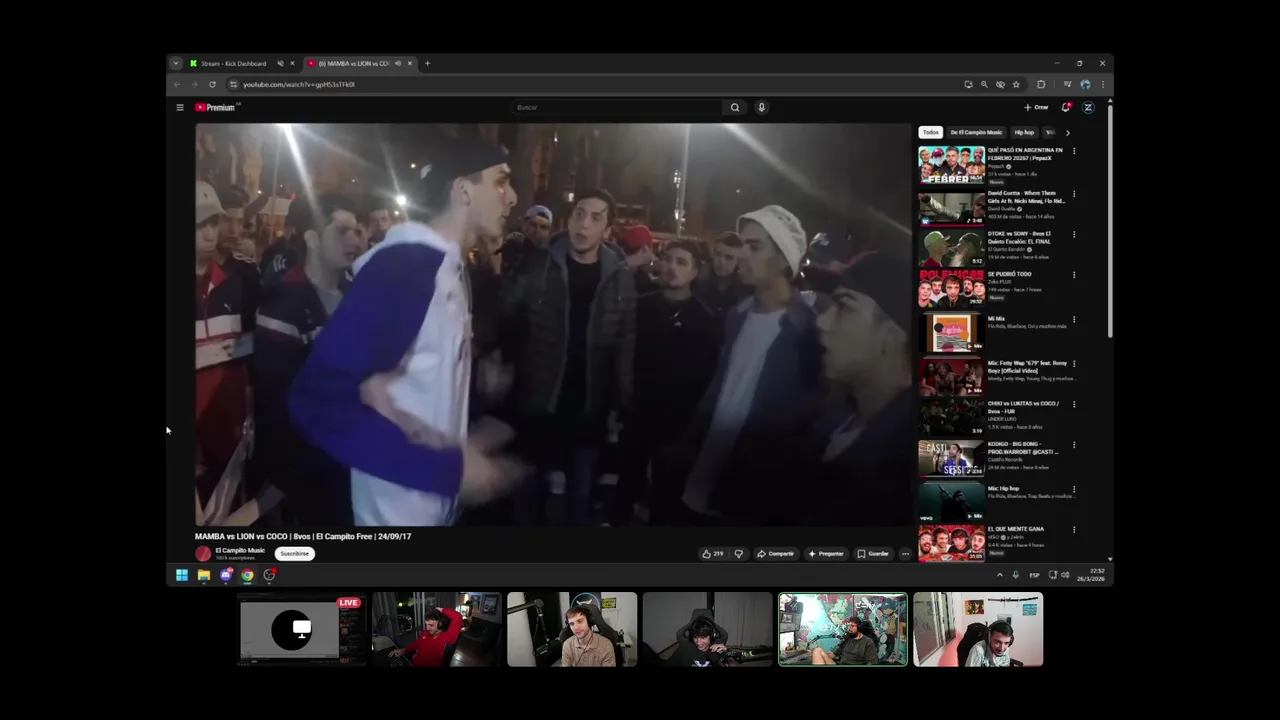The height and width of the screenshot is (720, 1280).
Task: Open options menu for Mi Mix
Action: pos(1074,320)
